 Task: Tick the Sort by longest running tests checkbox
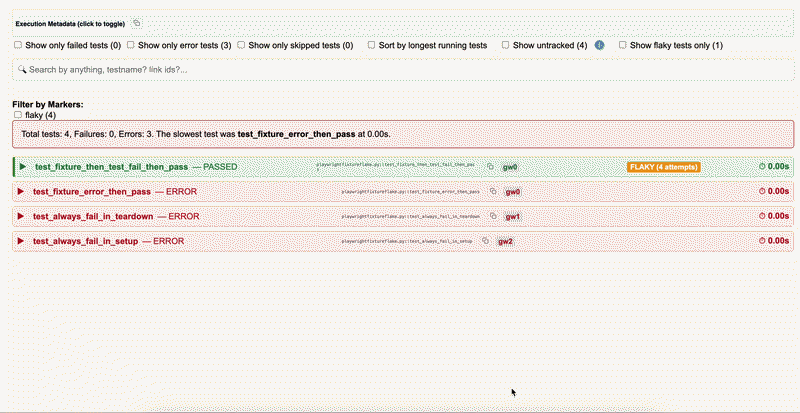point(372,45)
